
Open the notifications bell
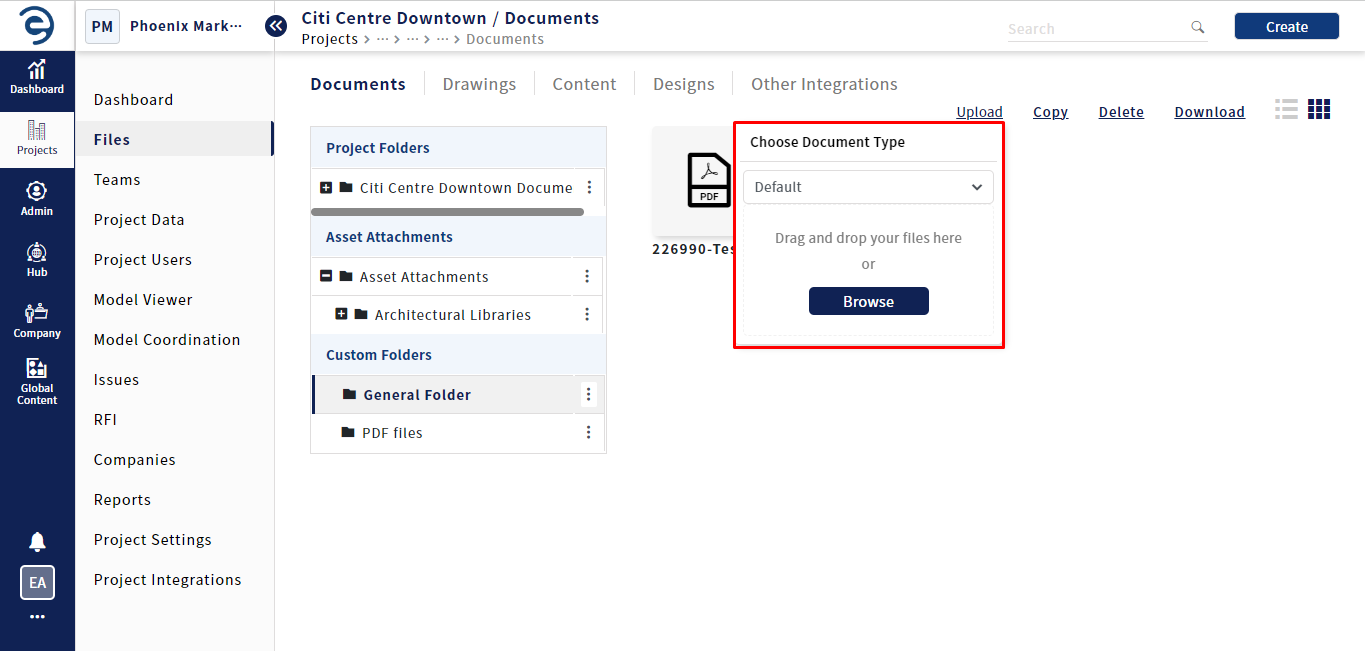(x=37, y=541)
